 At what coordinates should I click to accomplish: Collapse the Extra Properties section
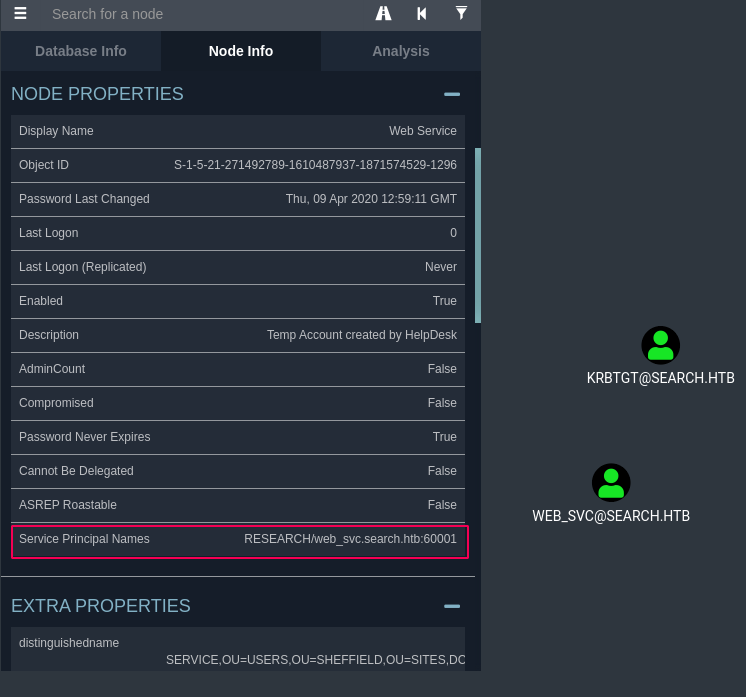(x=452, y=606)
